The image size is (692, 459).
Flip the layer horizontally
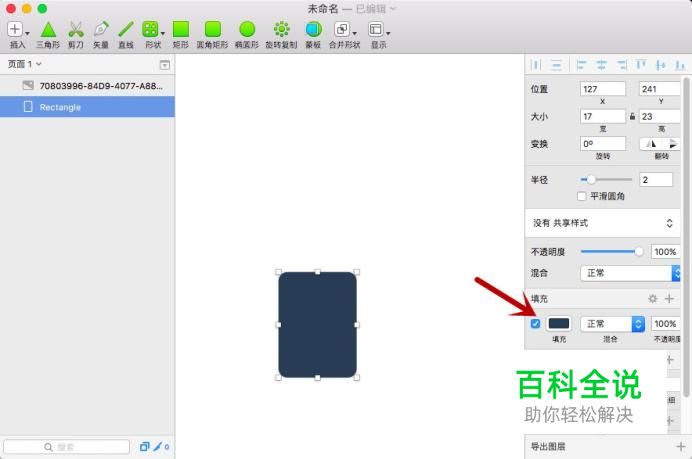pyautogui.click(x=651, y=144)
